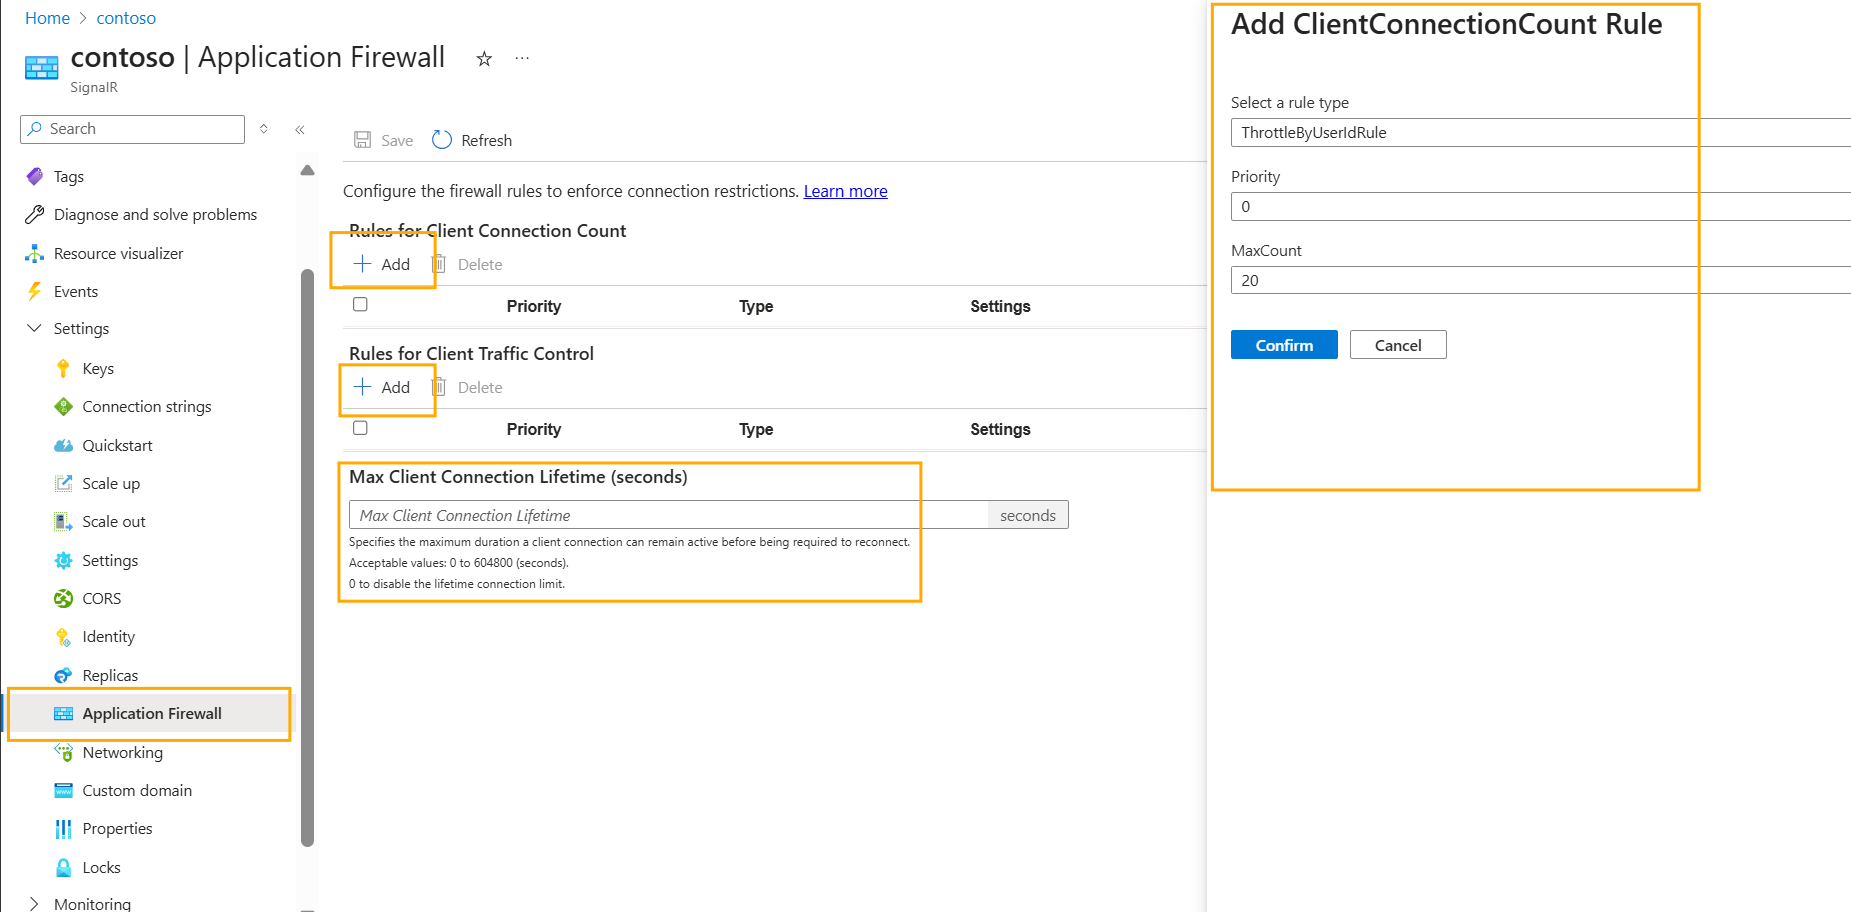Click the Replicas icon

63,675
